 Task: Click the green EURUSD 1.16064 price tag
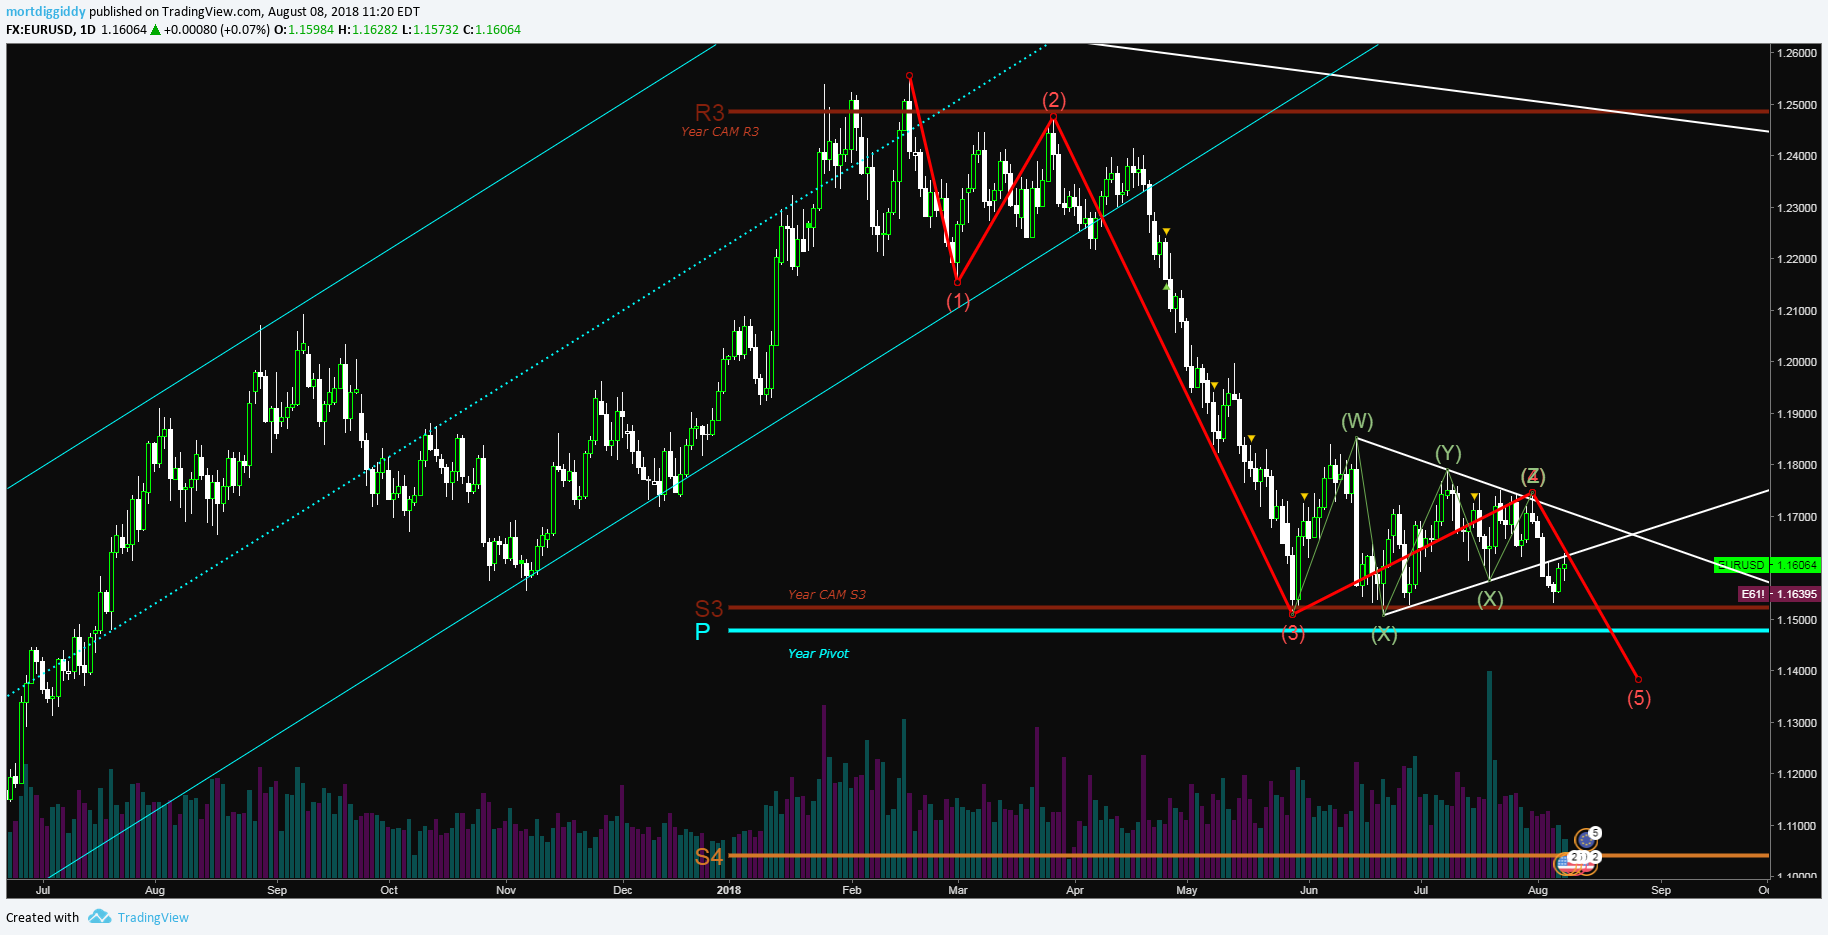(1767, 565)
